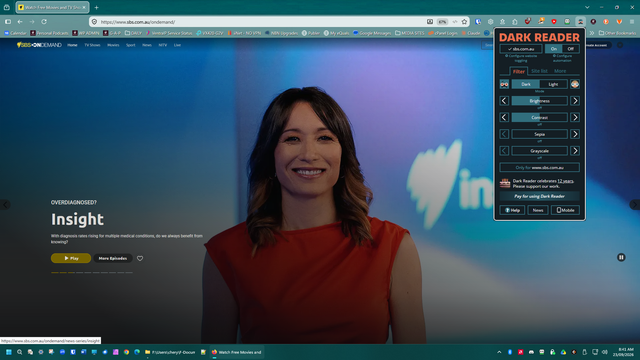Viewport: 640px width, 360px height.
Task: Increase grayscale using its right arrow
Action: click(575, 151)
